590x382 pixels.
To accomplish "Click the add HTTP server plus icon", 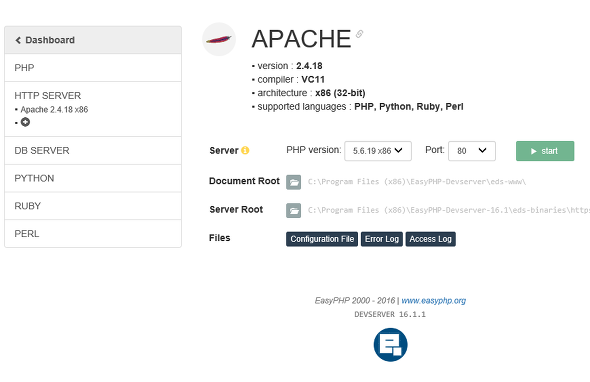I will click(x=25, y=122).
